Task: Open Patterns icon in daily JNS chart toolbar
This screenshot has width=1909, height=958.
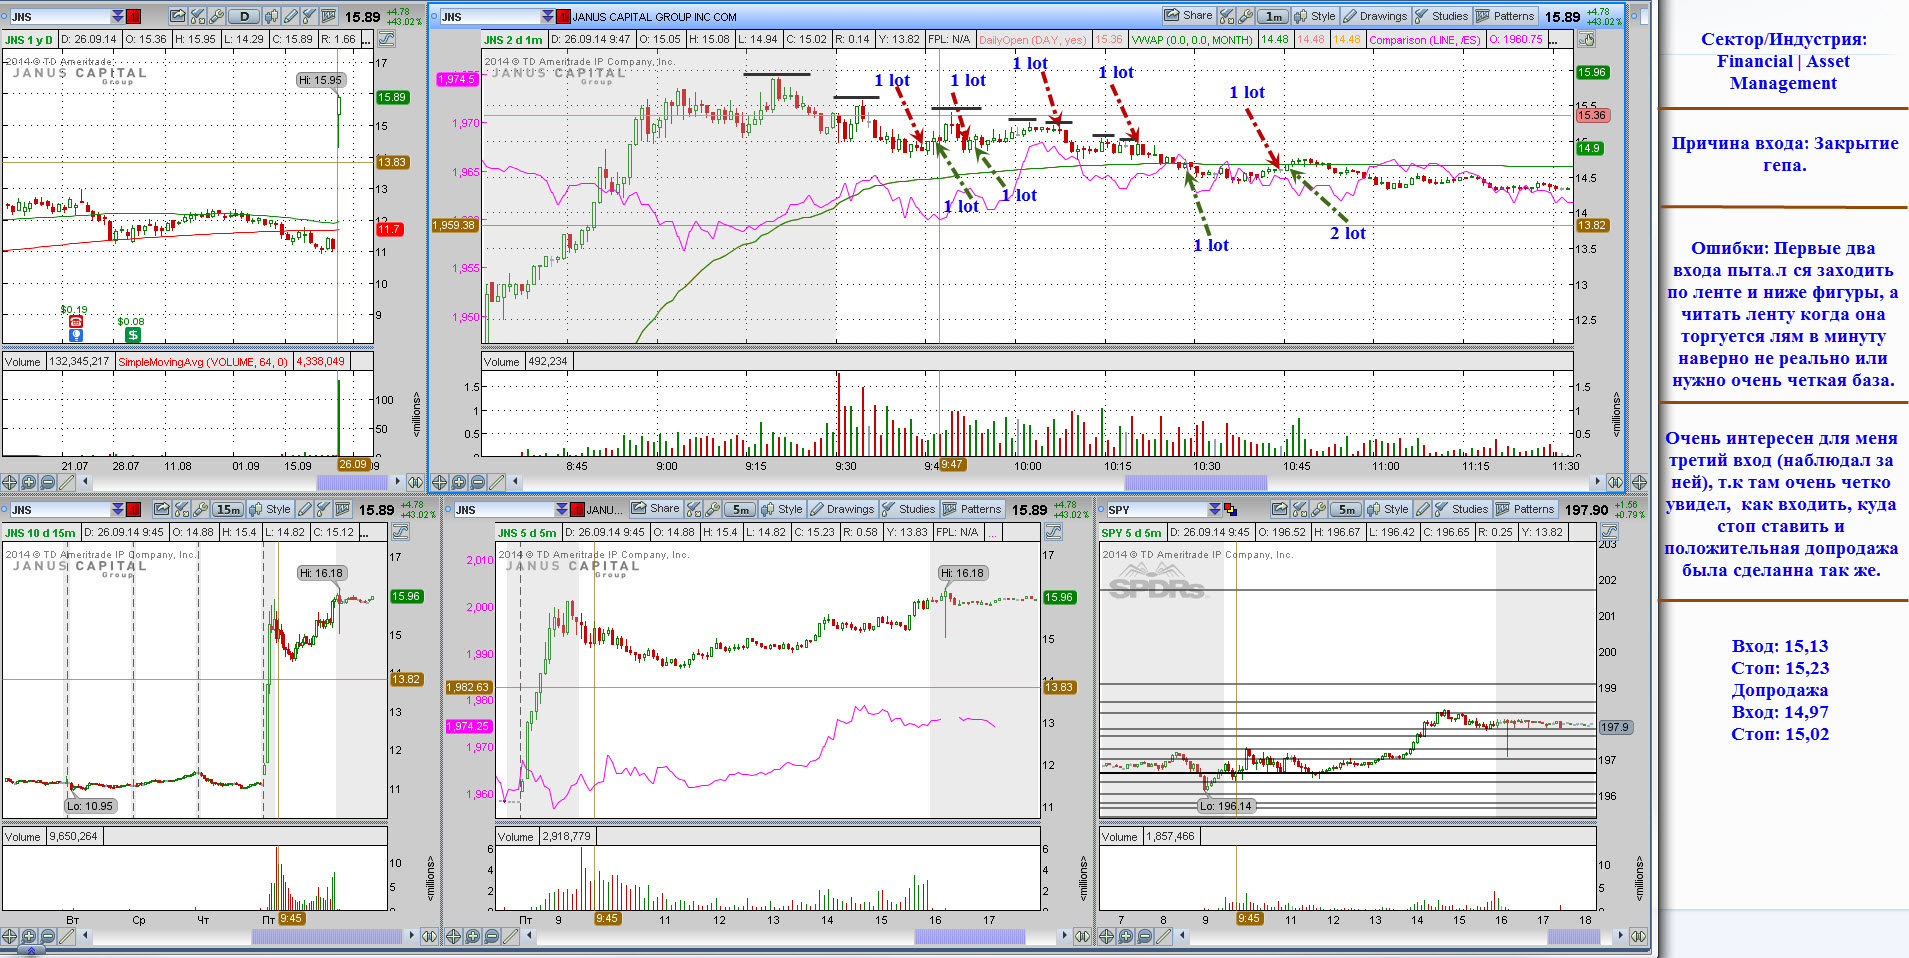Action: (329, 16)
